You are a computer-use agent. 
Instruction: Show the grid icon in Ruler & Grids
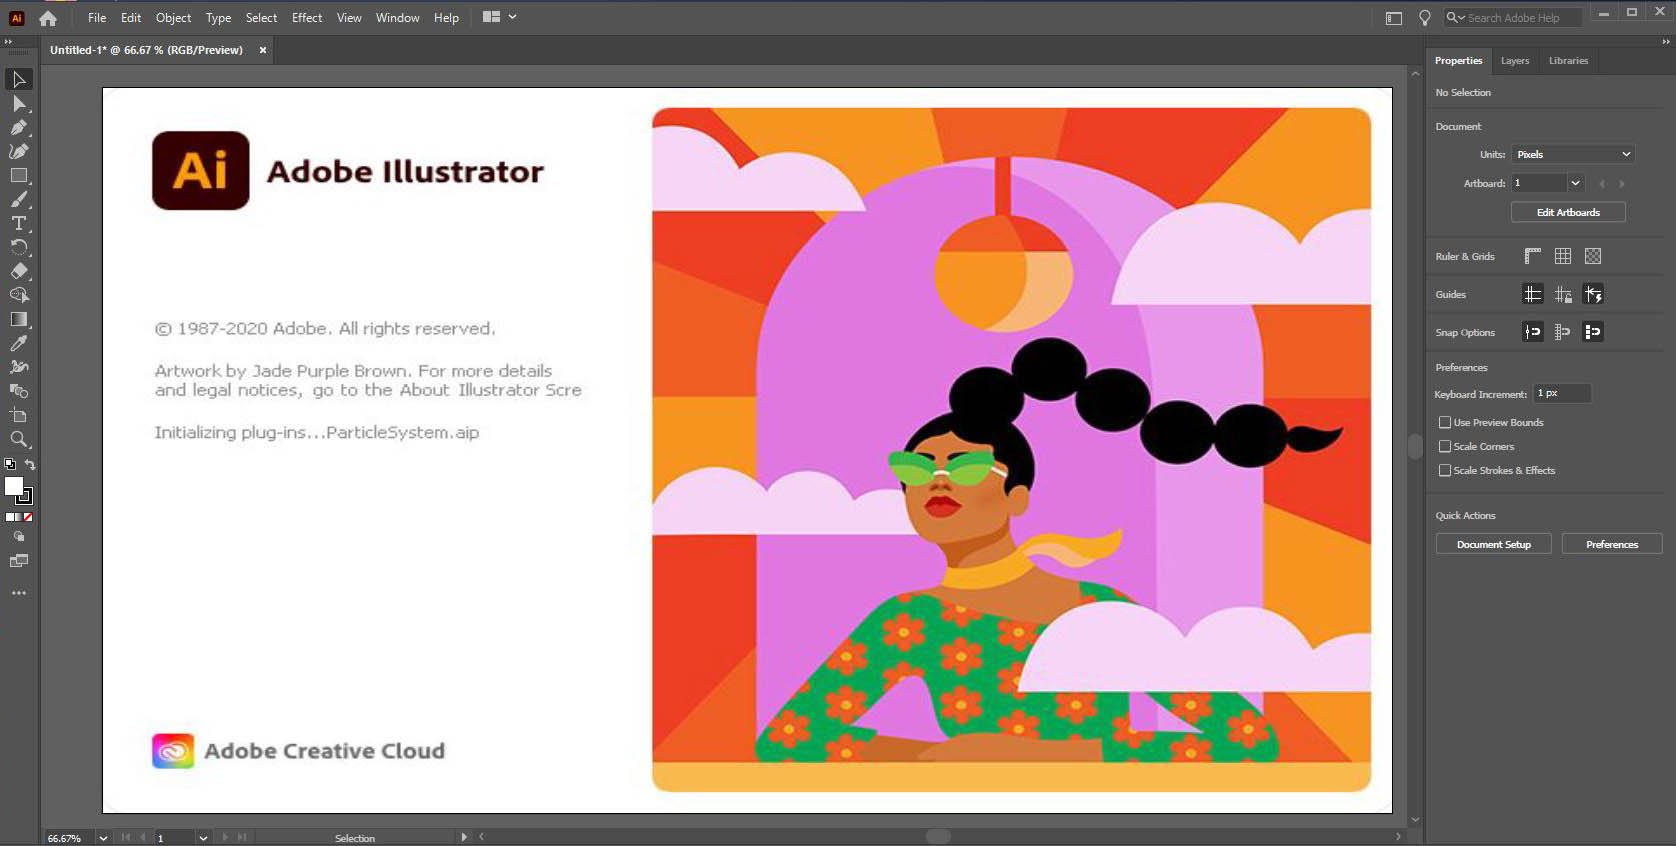(1562, 256)
